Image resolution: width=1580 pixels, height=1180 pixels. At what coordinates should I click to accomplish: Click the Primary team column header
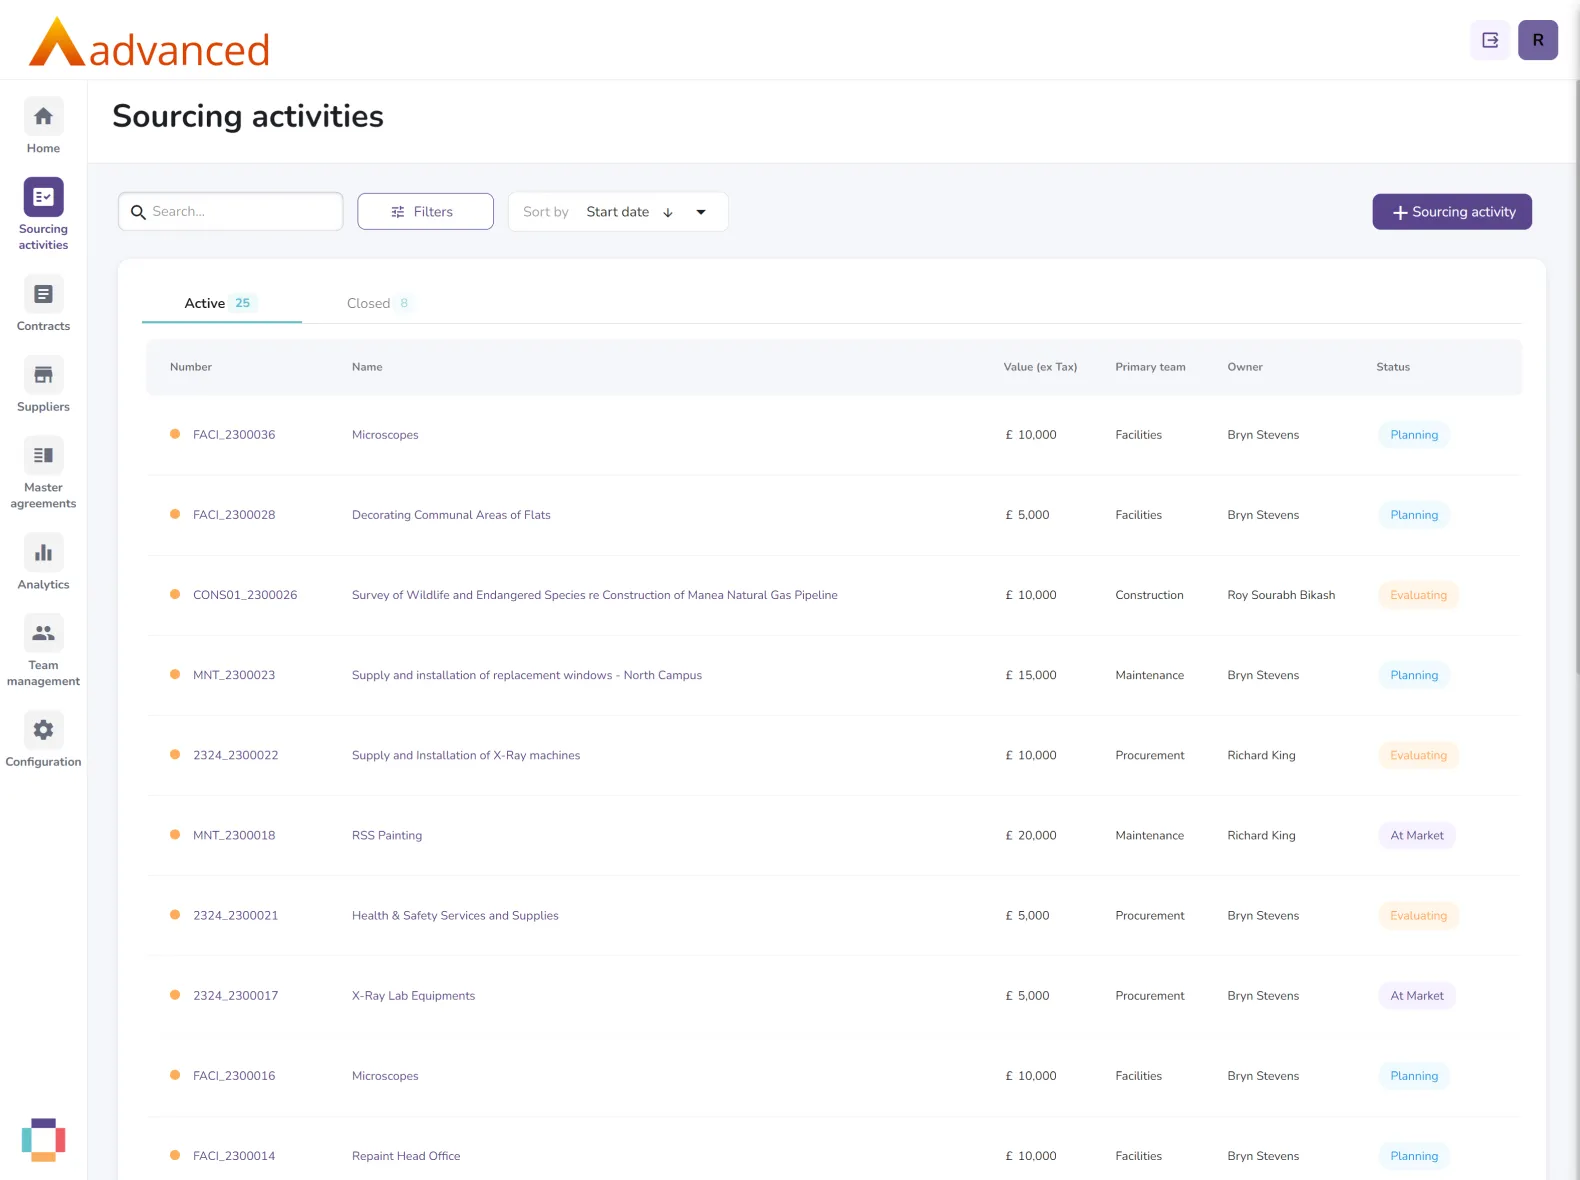[x=1150, y=367]
